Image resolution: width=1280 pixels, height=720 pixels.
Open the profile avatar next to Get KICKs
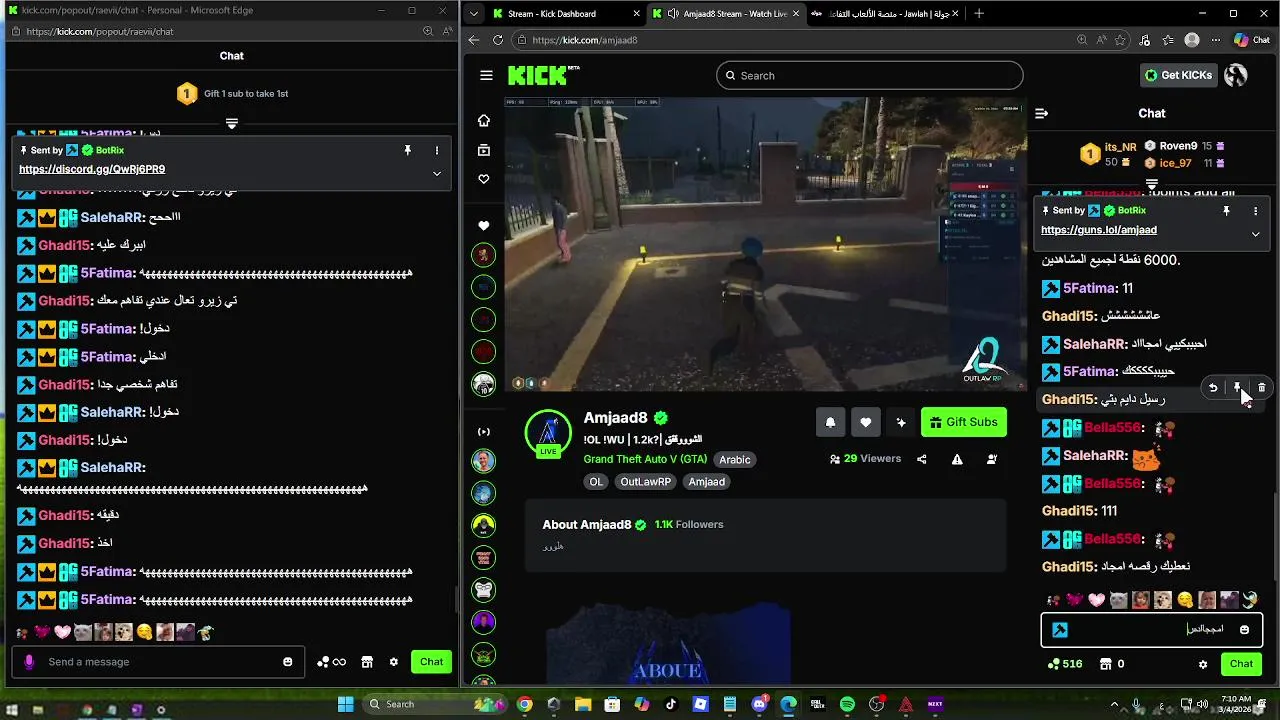coord(1236,75)
